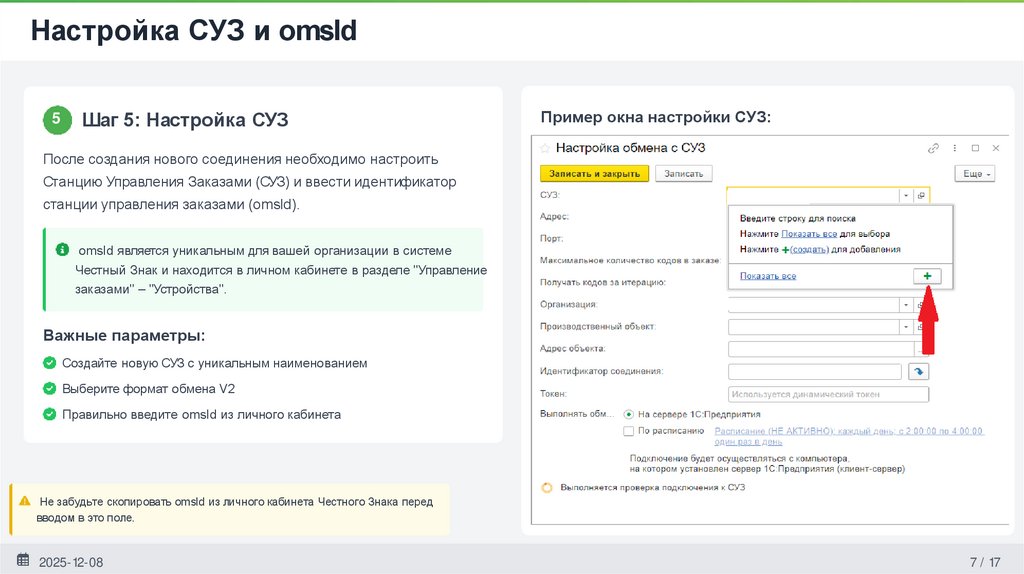Click Записать и закрыть button
Screen dimensions: 1024x574
(x=594, y=174)
